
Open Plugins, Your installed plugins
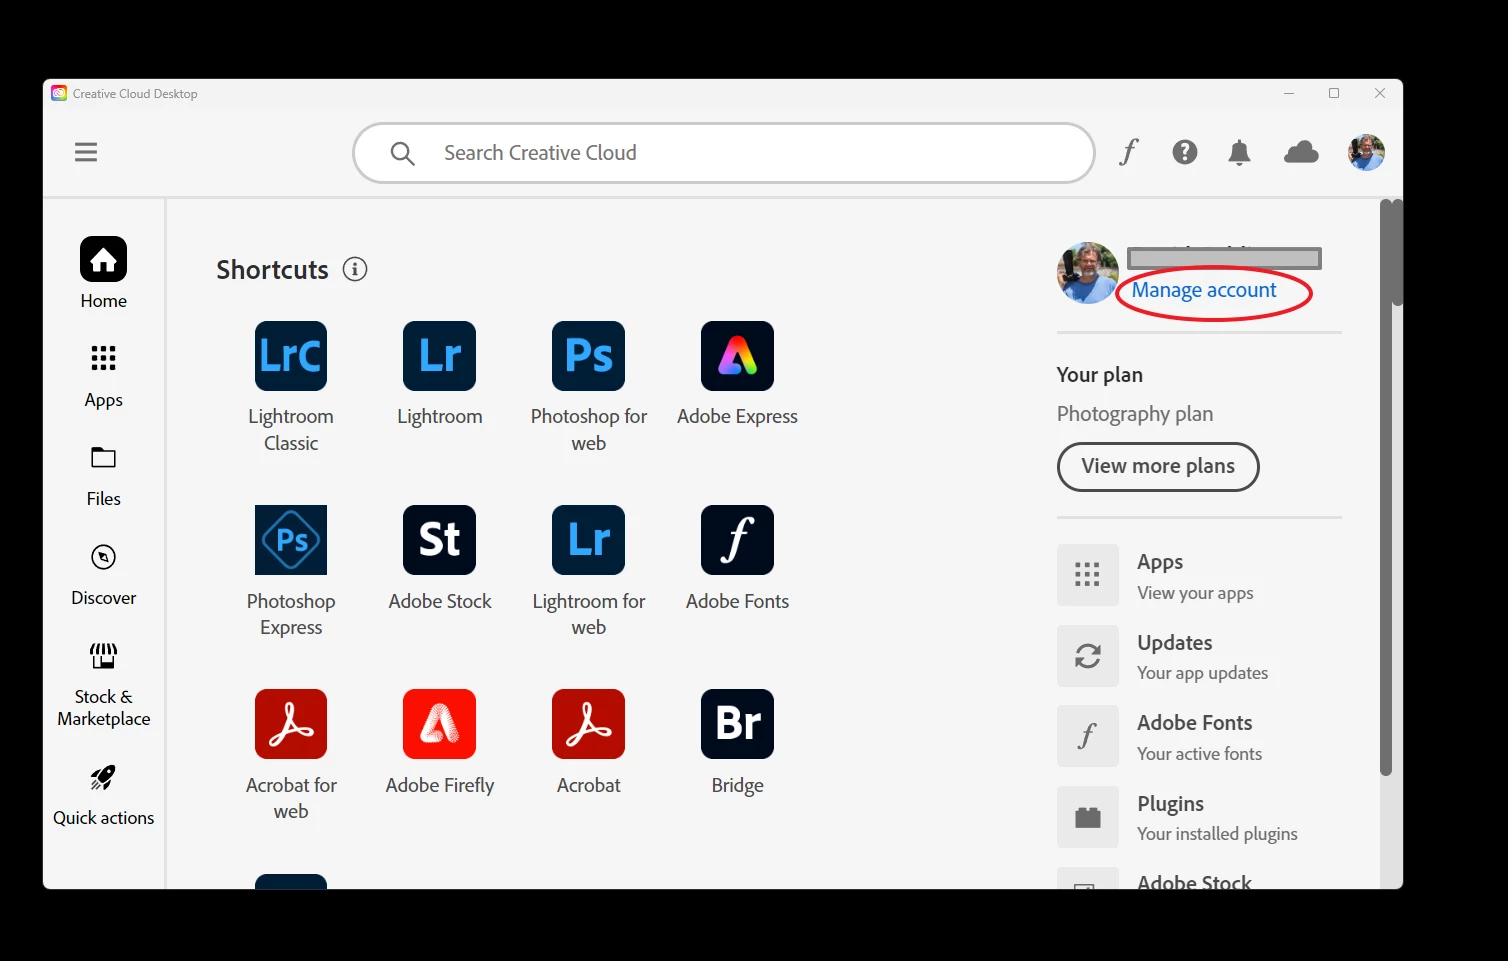coord(1199,817)
